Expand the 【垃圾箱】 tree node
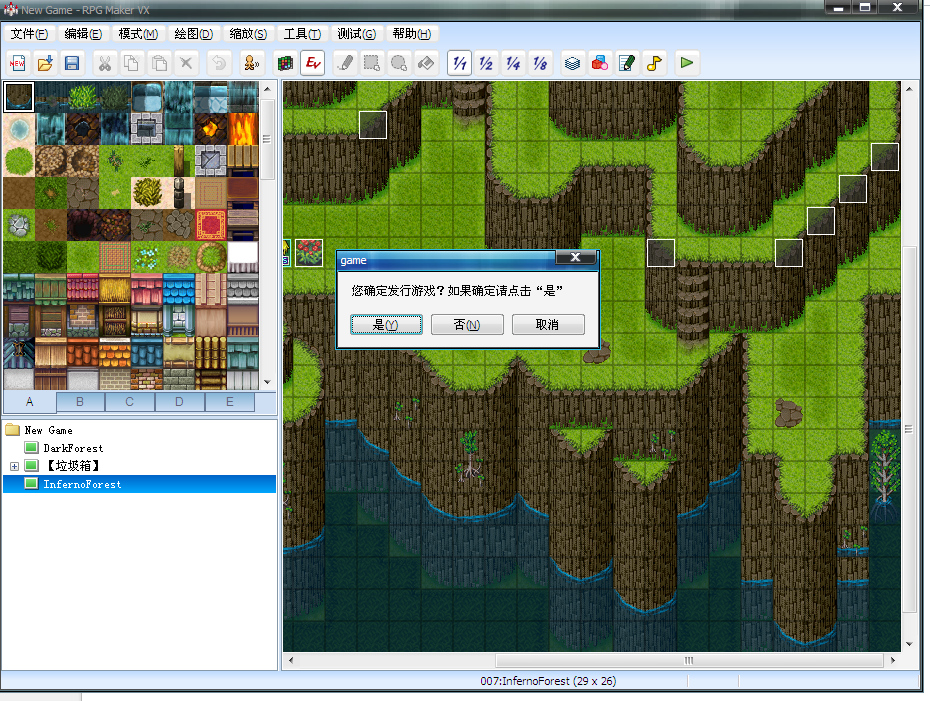The image size is (930, 701). click(14, 466)
